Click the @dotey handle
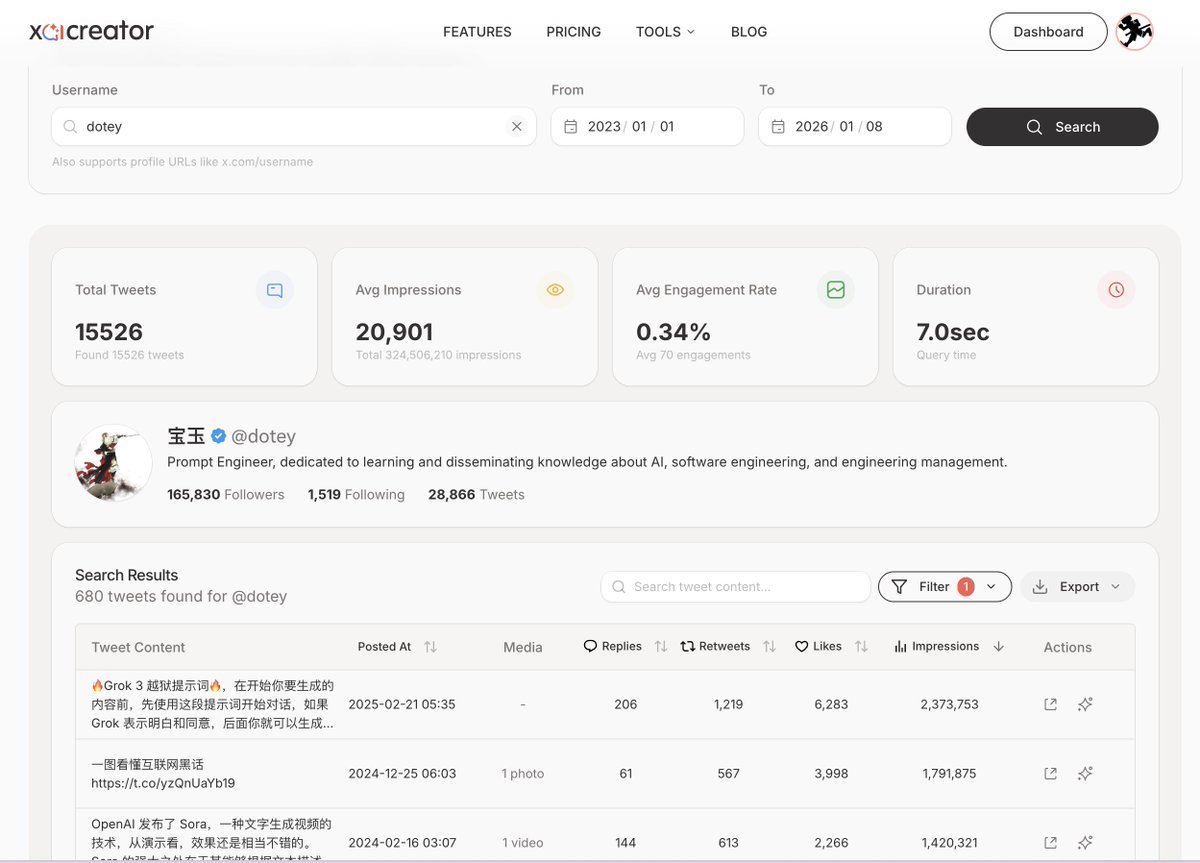Viewport: 1200px width, 863px height. pyautogui.click(x=264, y=436)
